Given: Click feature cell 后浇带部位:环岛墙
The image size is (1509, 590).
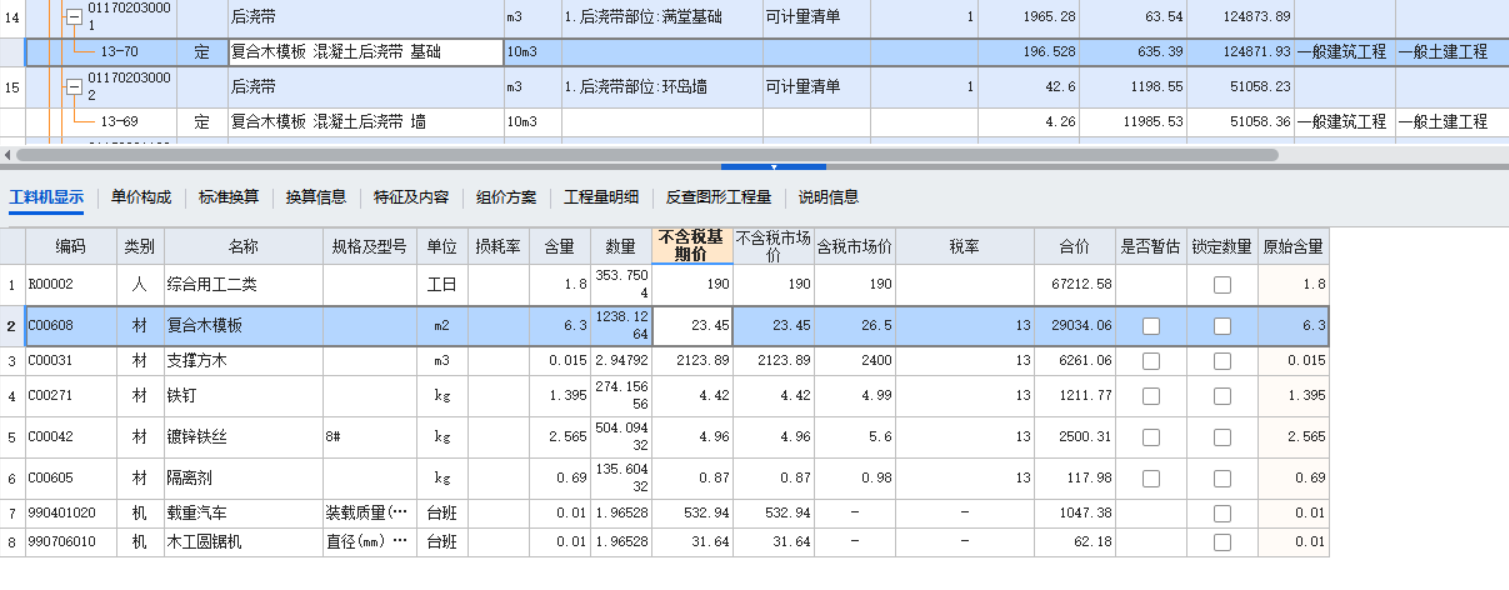Looking at the screenshot, I should click(662, 87).
